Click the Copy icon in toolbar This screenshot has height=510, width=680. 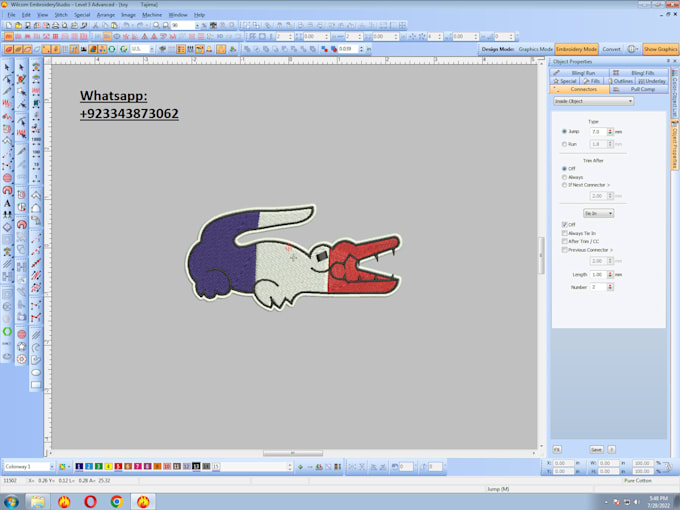click(105, 26)
